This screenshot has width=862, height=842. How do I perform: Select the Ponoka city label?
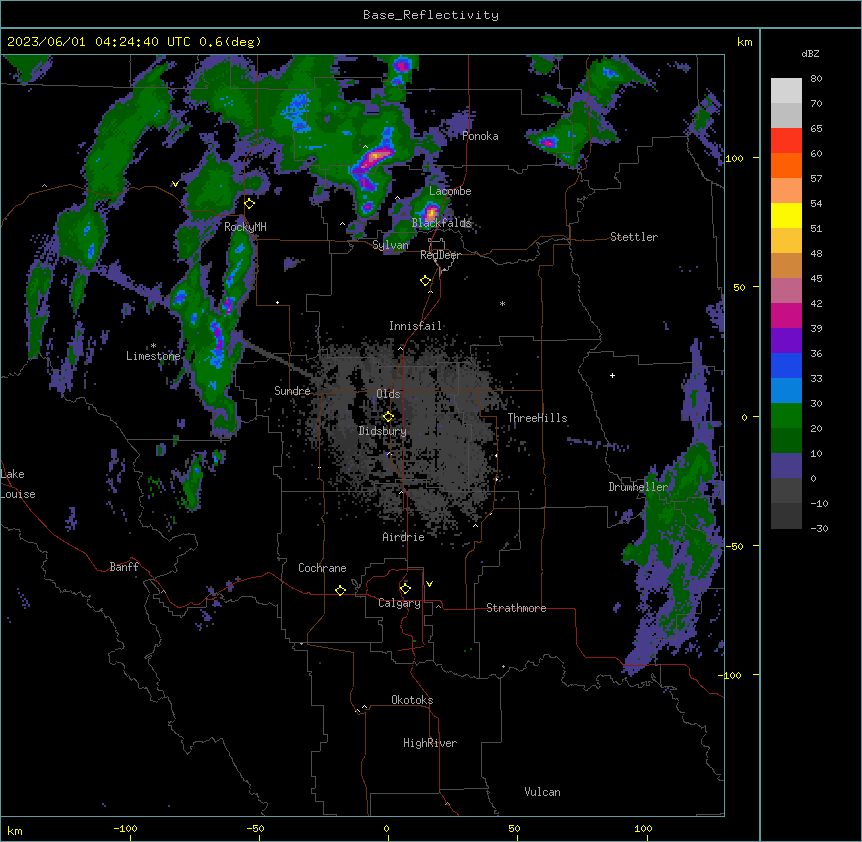(x=480, y=136)
